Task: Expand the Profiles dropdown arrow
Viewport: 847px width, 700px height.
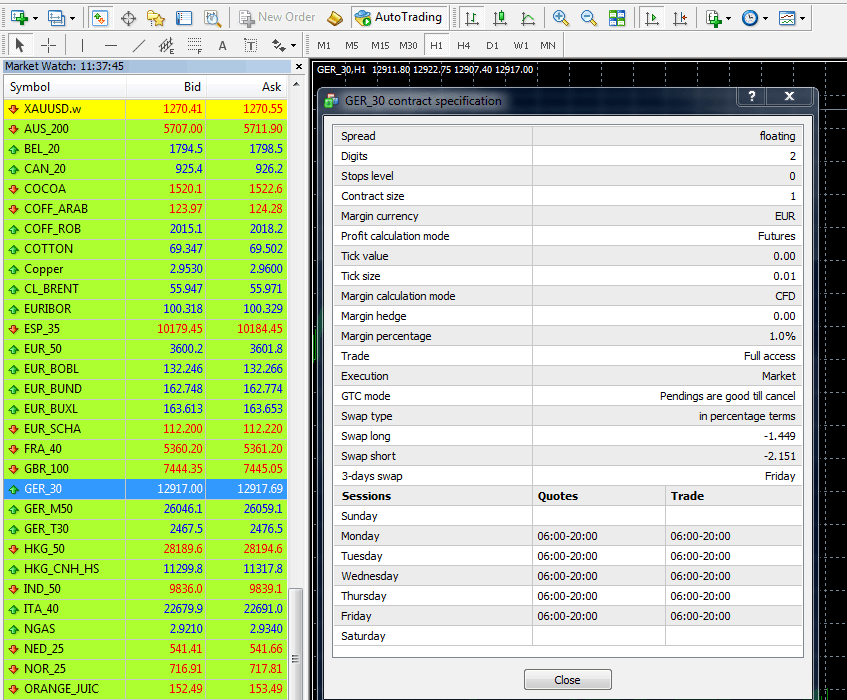Action: 72,18
